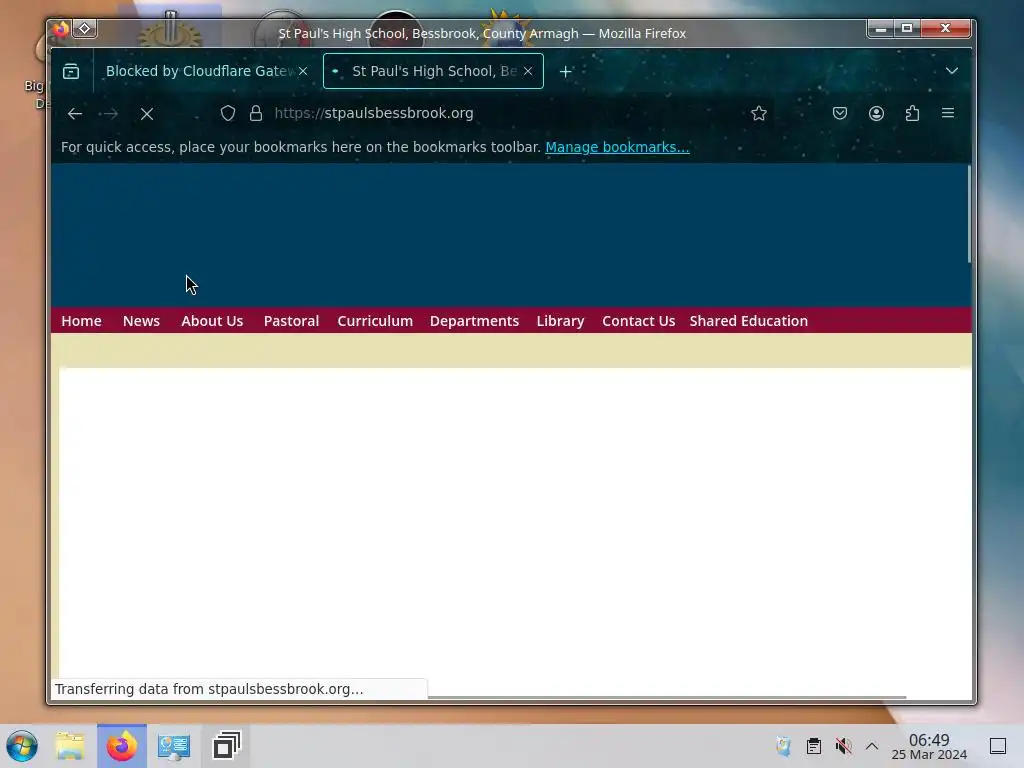Open the Start menu button

[x=22, y=746]
